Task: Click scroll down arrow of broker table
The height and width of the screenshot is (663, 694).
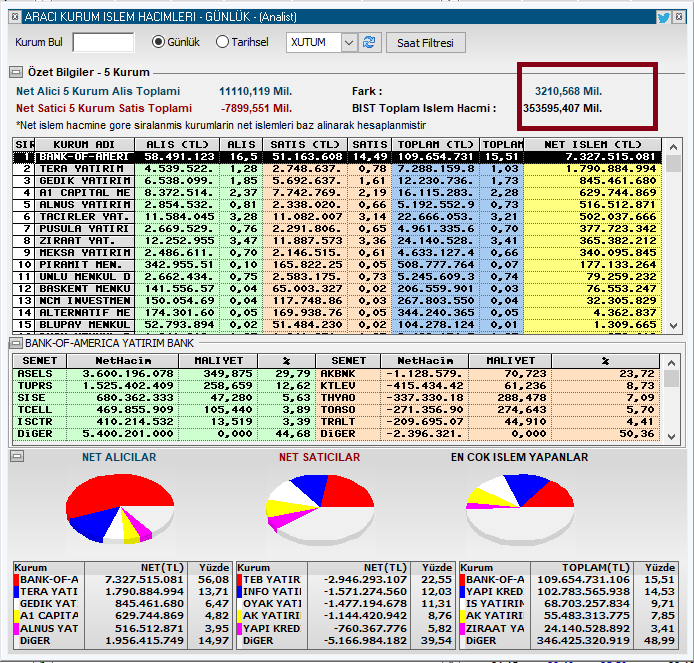Action: [673, 325]
